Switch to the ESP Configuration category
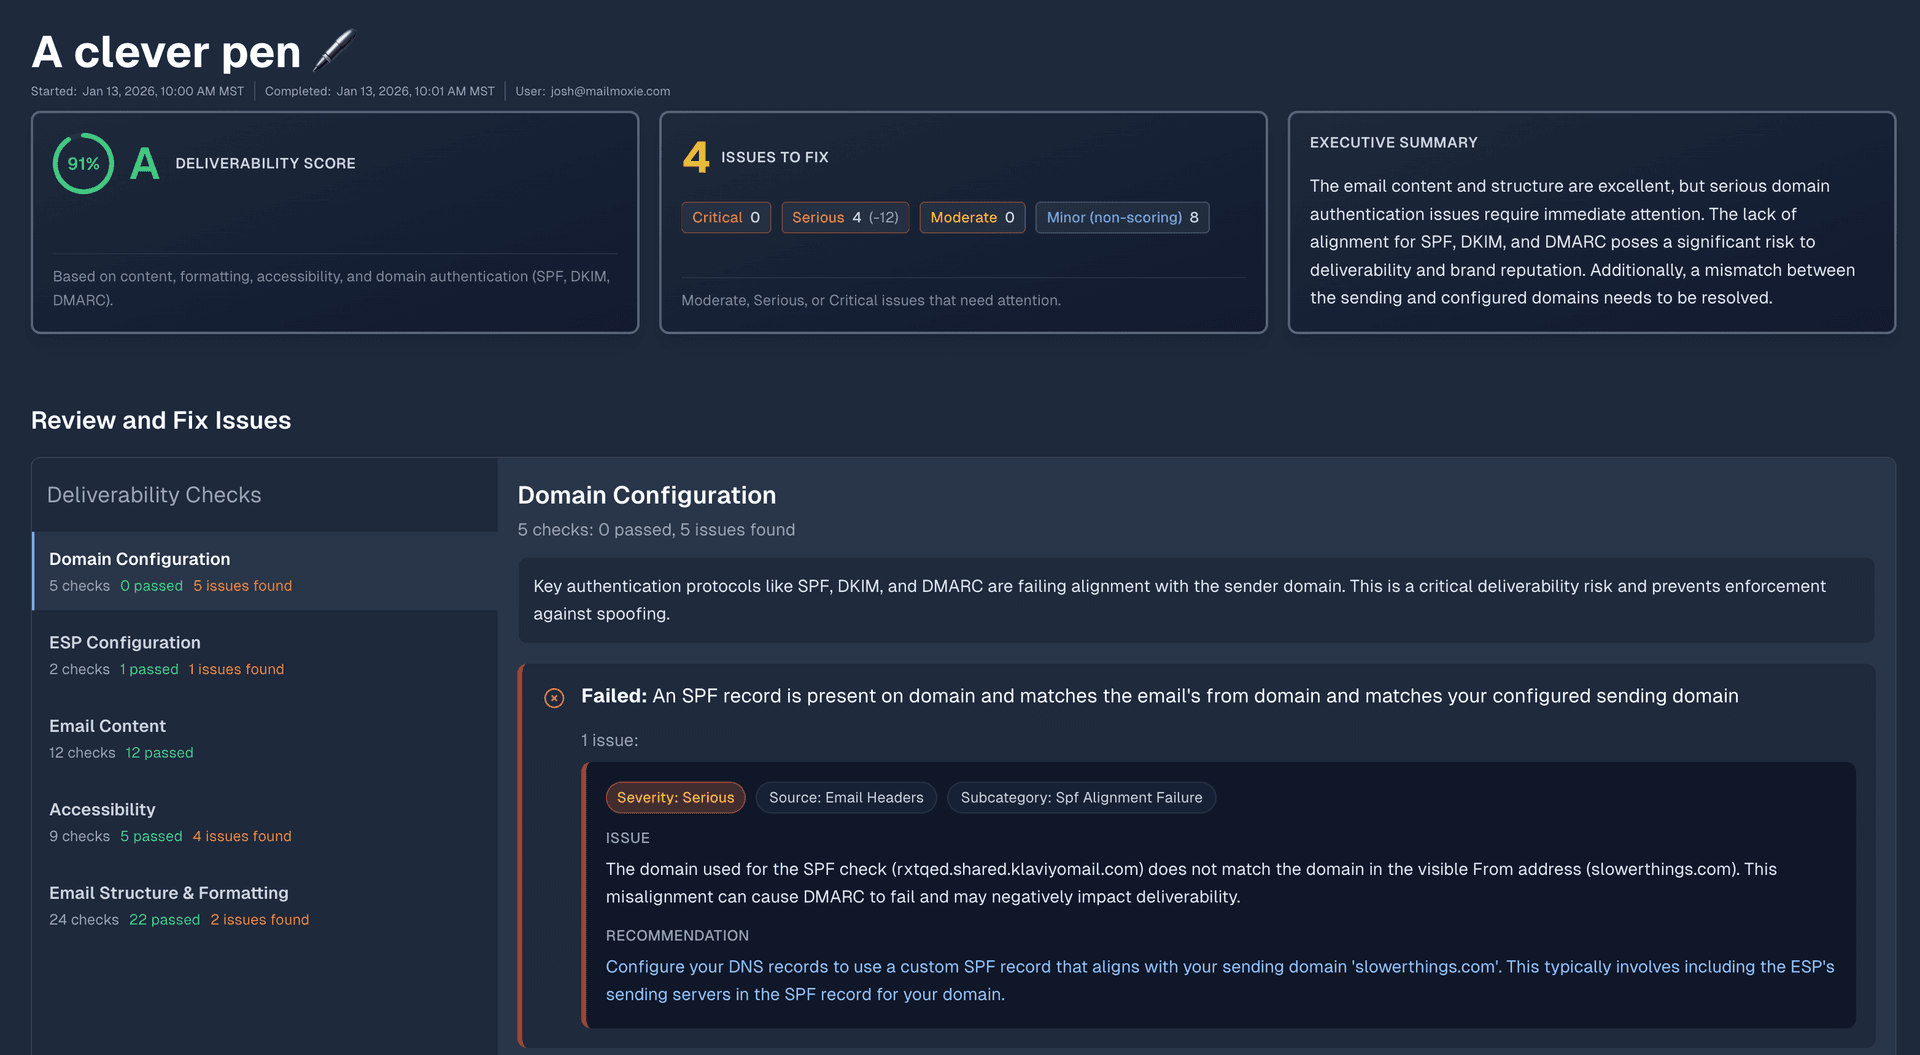Image resolution: width=1920 pixels, height=1055 pixels. (124, 642)
